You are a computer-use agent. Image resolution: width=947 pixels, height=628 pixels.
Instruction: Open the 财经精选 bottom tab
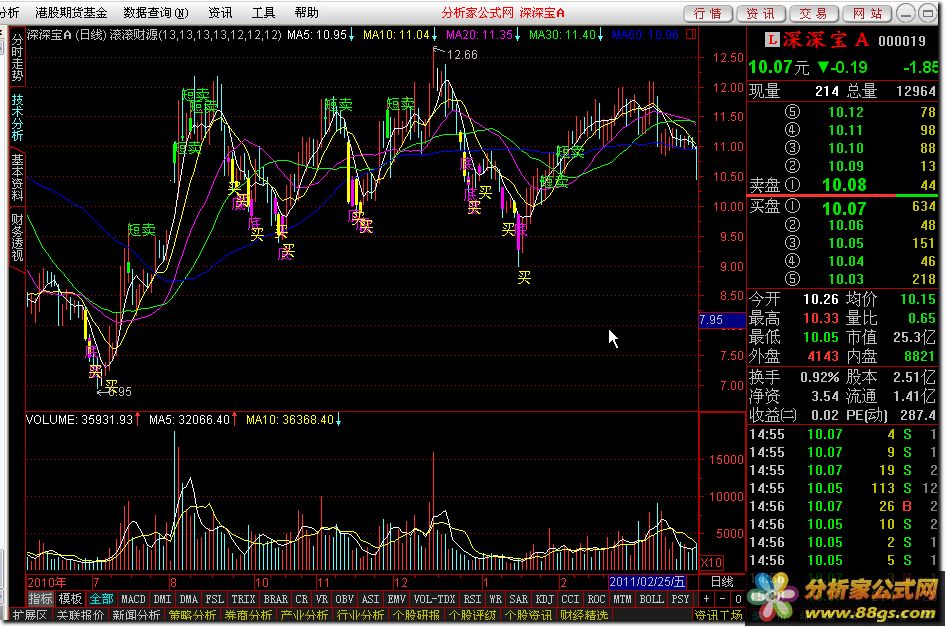[x=584, y=615]
